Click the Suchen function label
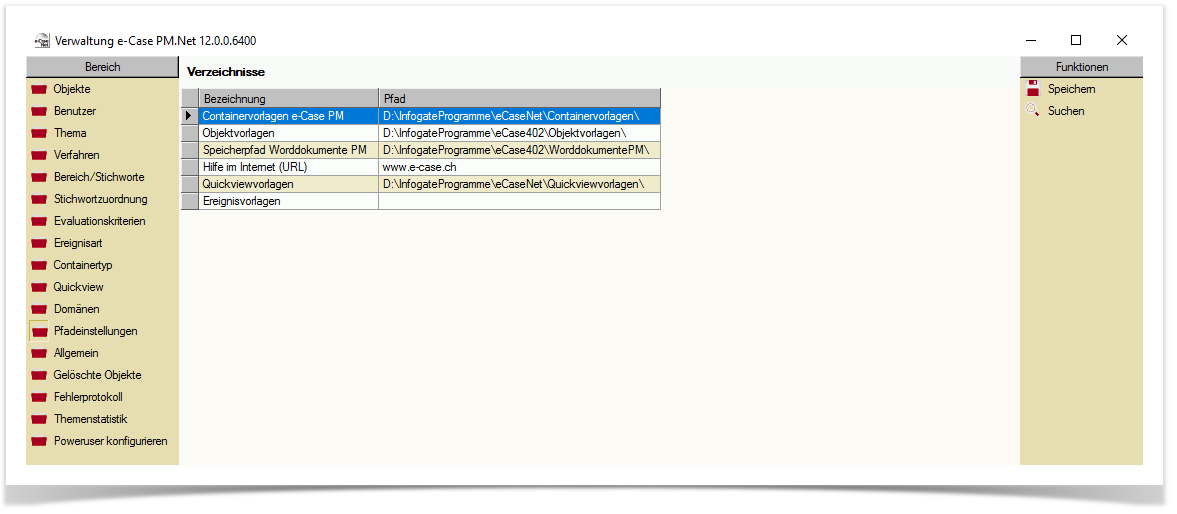1177x514 pixels. pyautogui.click(x=1066, y=111)
